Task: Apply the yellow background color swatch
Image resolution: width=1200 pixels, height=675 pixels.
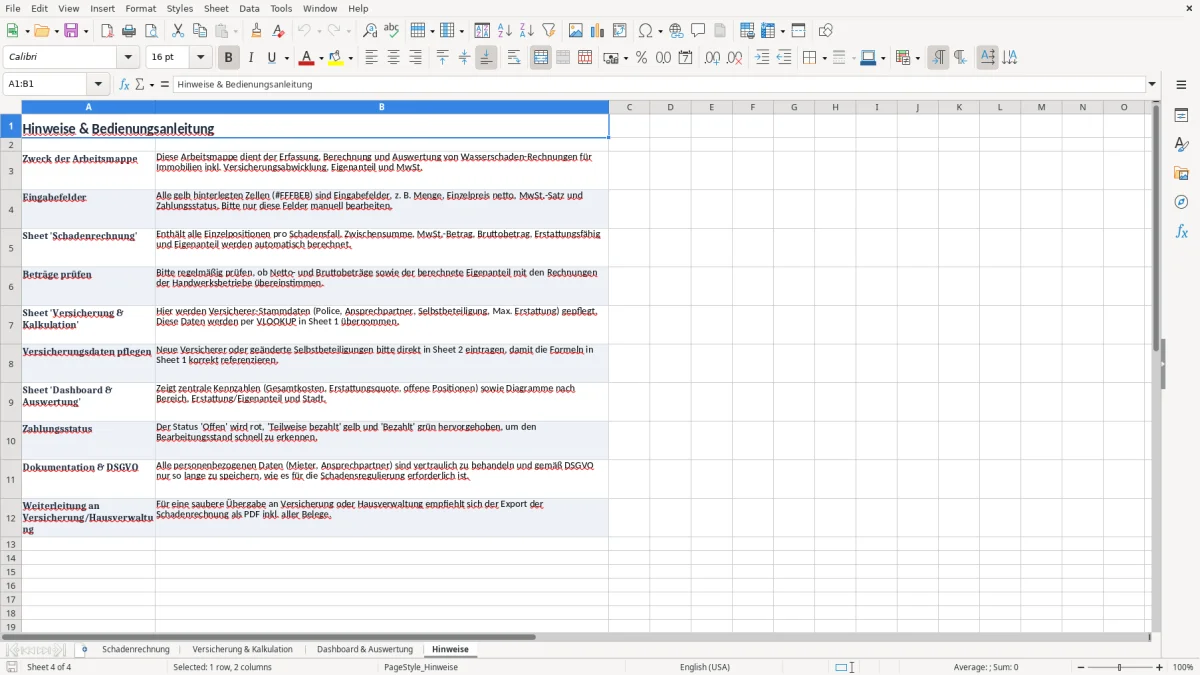Action: click(x=335, y=58)
